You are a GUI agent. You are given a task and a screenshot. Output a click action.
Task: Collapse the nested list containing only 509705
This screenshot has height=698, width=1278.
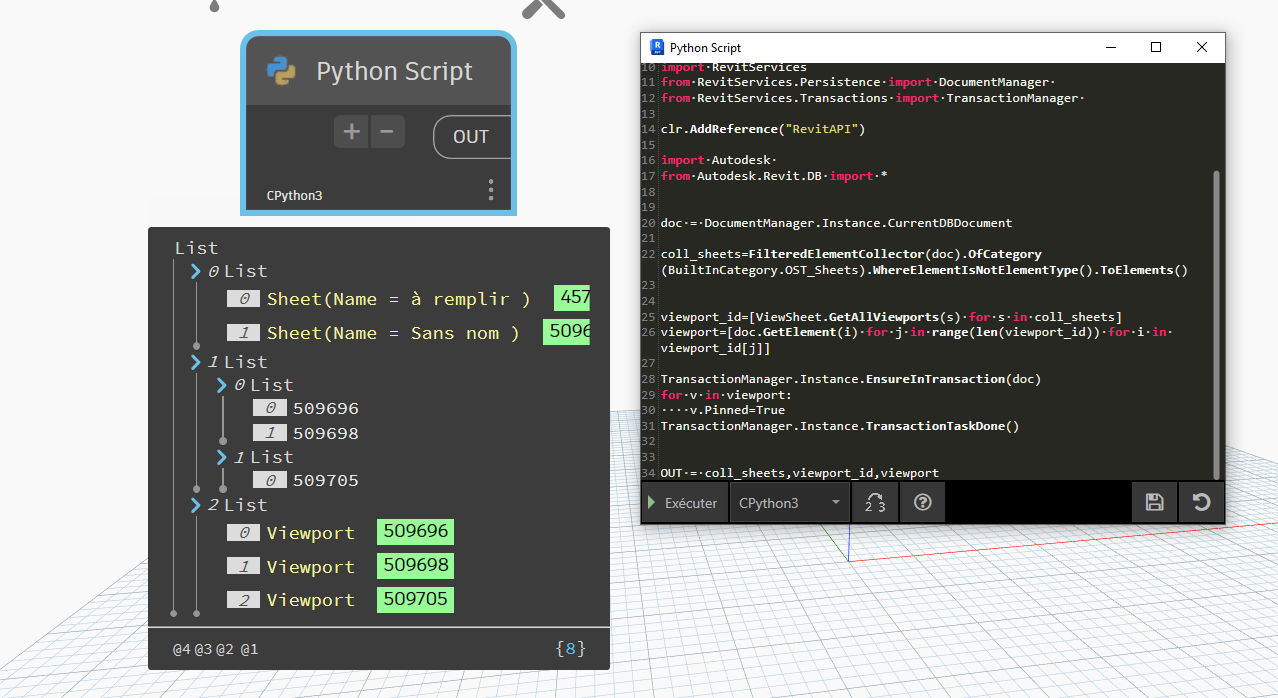pos(223,457)
